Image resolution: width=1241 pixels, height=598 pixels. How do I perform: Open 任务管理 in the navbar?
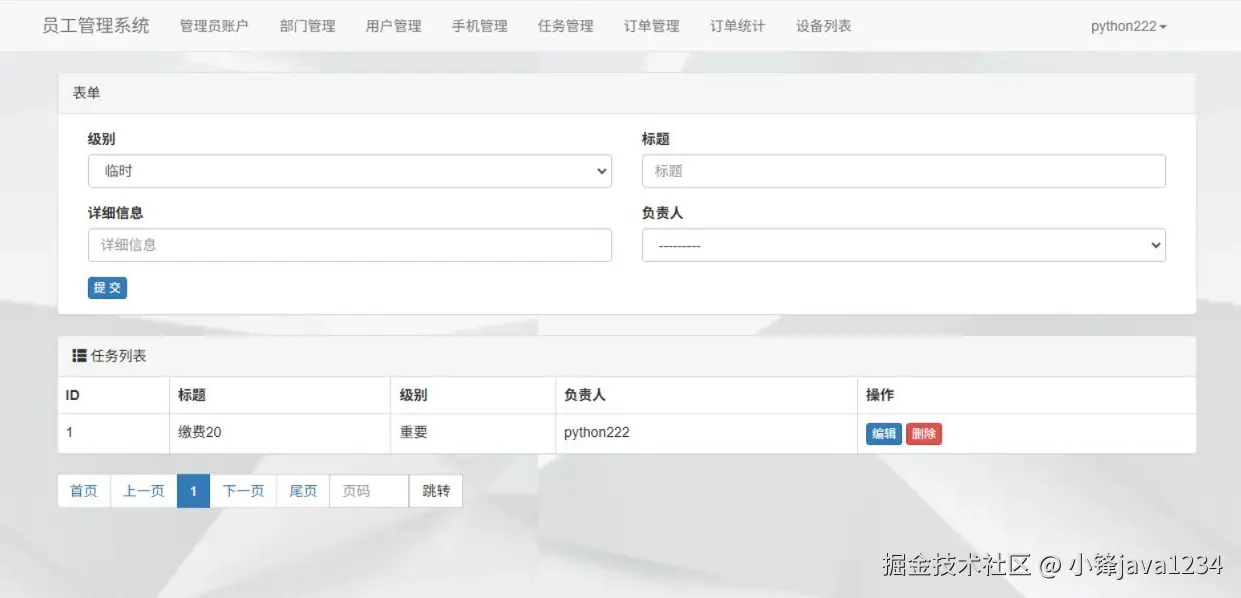566,26
